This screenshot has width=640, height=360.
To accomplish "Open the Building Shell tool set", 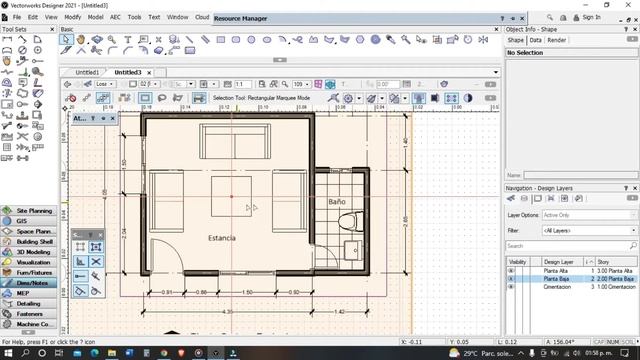I will coord(29,242).
